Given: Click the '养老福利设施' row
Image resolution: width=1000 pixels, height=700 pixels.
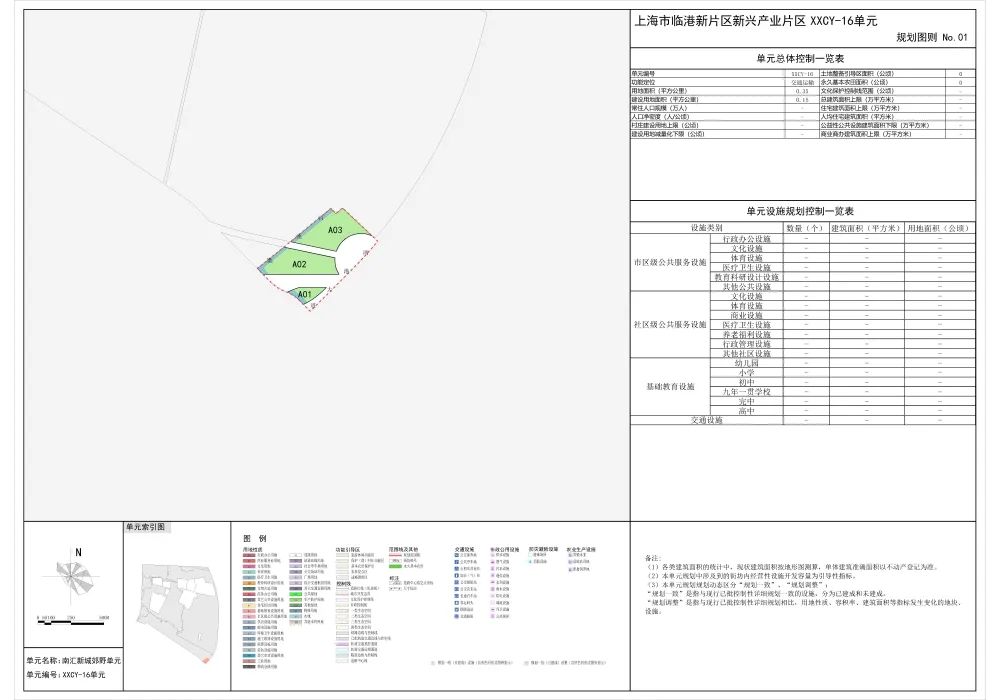Looking at the screenshot, I should [x=842, y=335].
